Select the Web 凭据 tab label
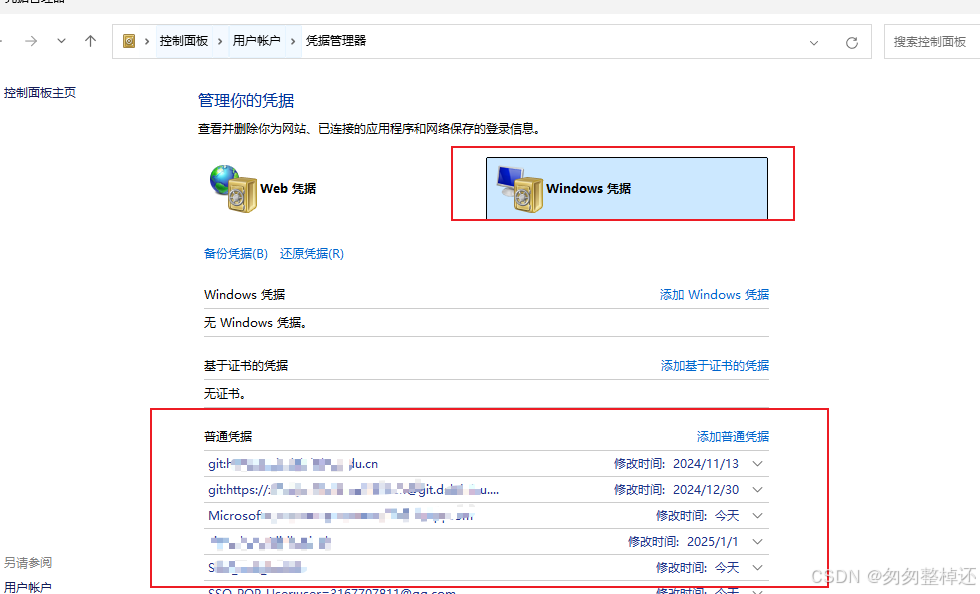Image resolution: width=980 pixels, height=594 pixels. 288,188
